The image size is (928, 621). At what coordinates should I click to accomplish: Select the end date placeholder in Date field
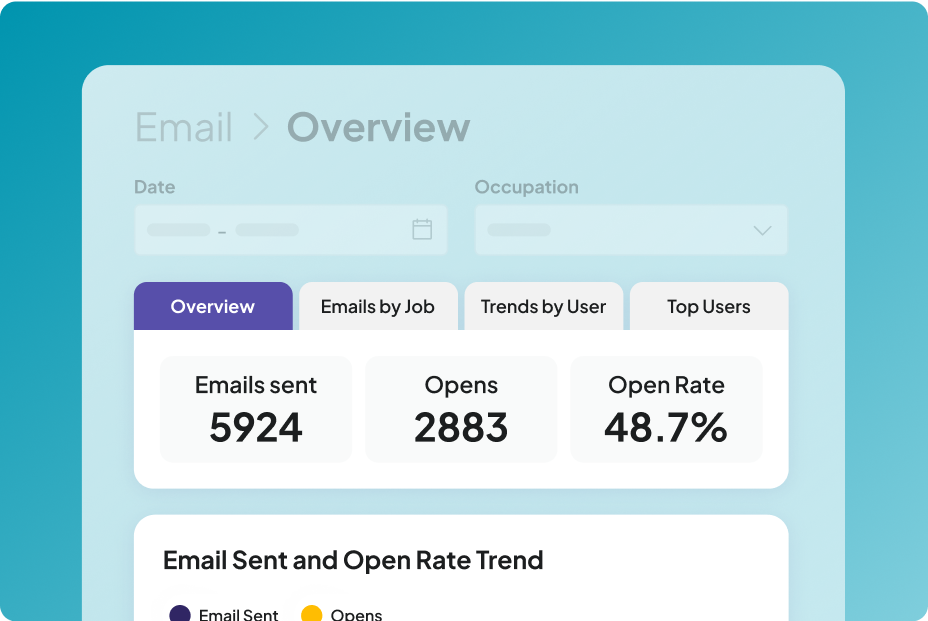[267, 230]
